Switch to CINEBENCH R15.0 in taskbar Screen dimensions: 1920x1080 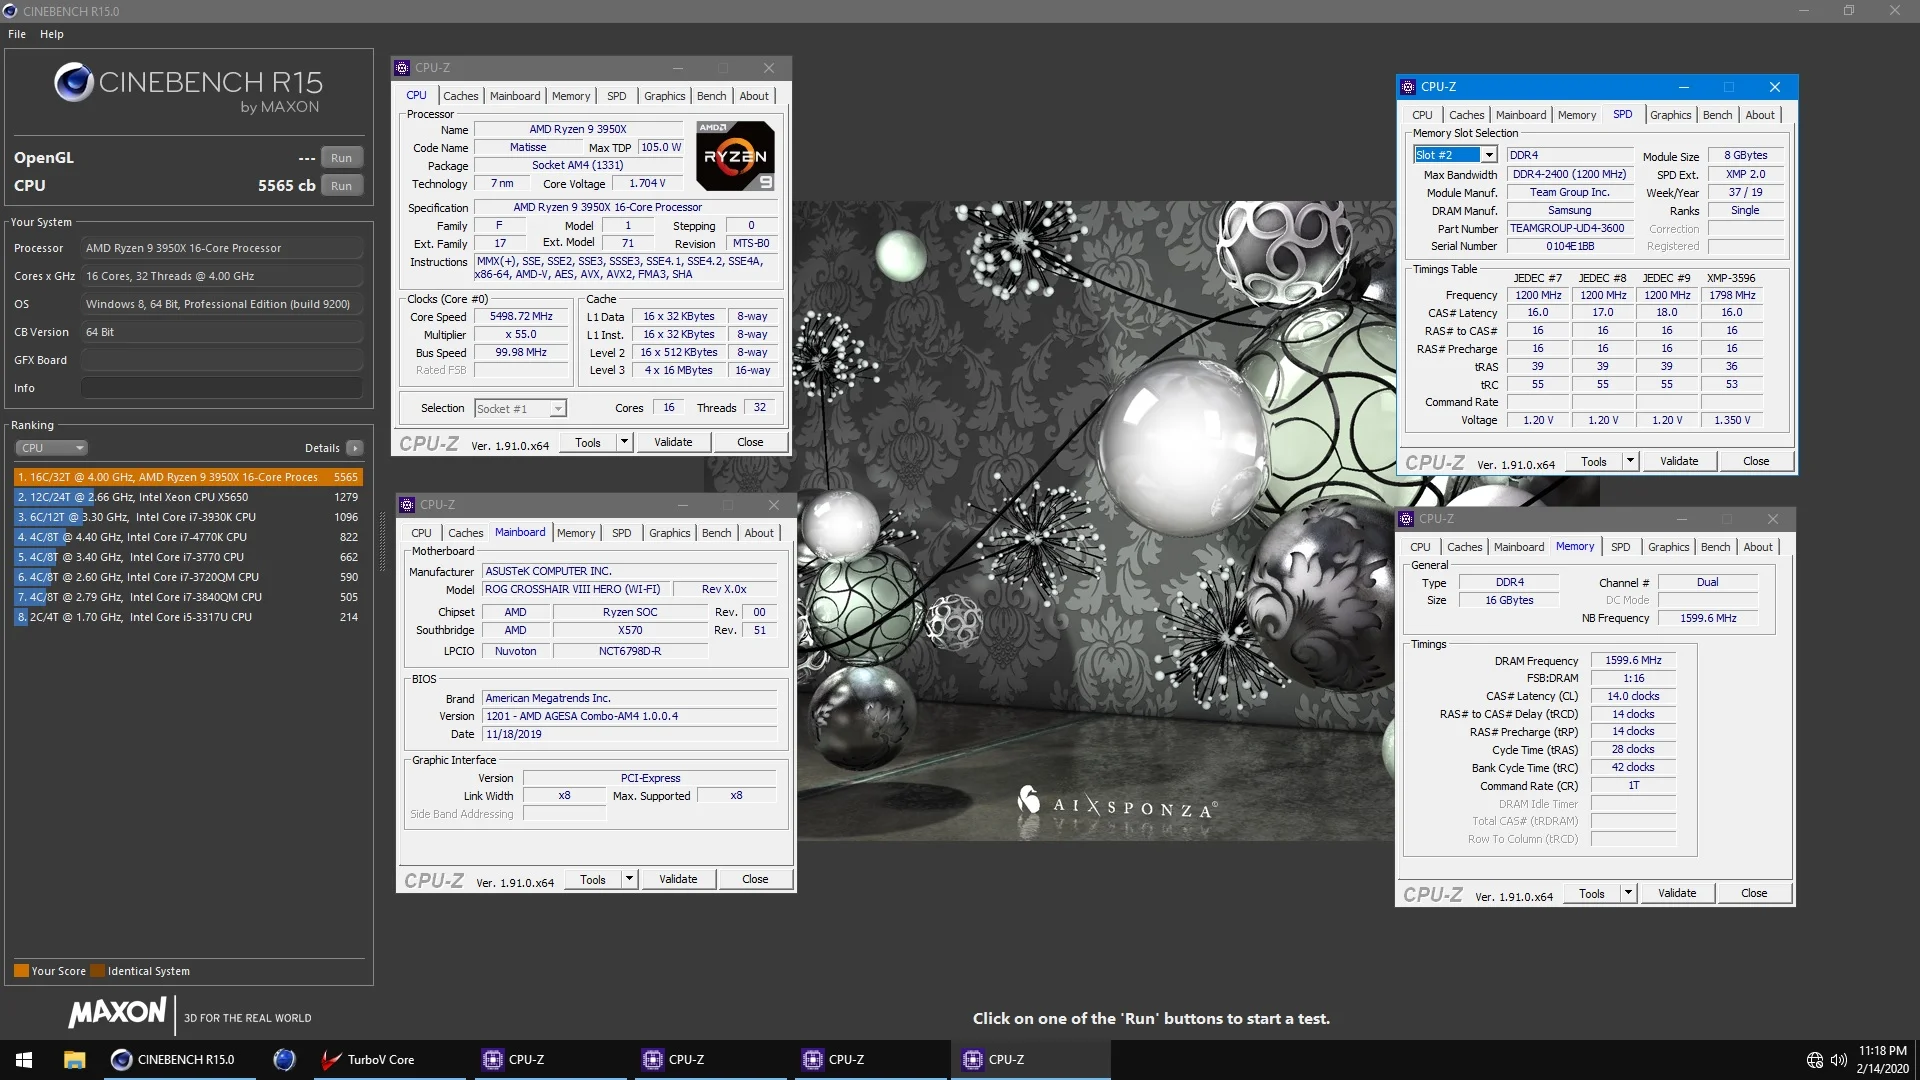pos(176,1060)
